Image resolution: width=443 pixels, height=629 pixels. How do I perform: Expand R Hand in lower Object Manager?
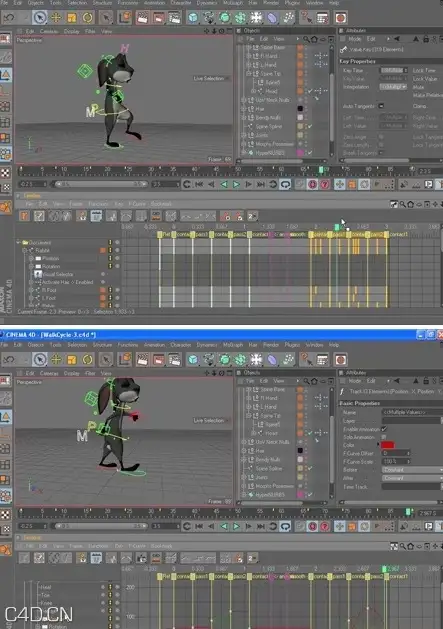point(248,398)
